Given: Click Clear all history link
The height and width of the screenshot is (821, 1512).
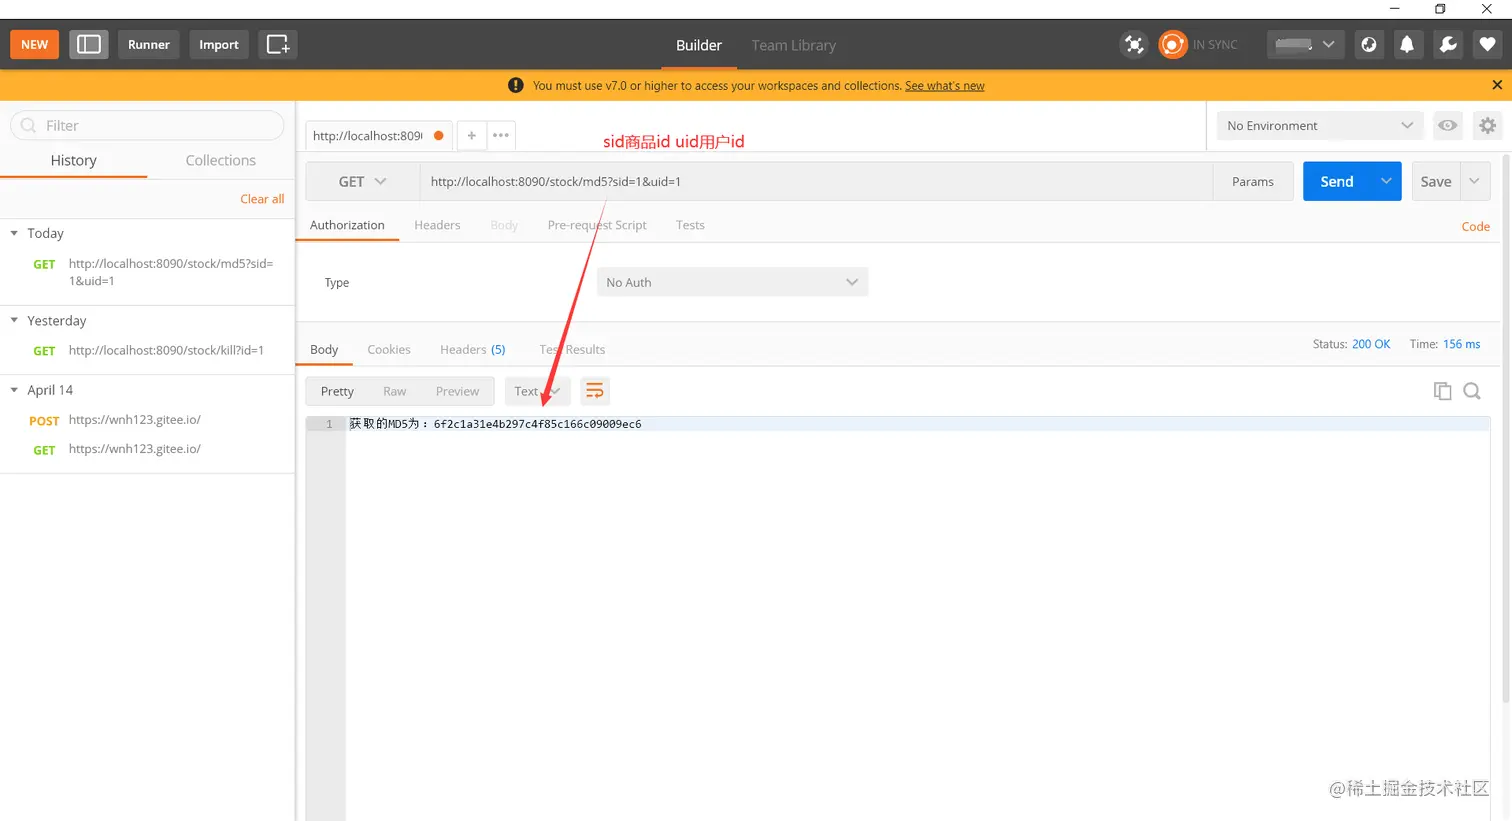Looking at the screenshot, I should [x=262, y=199].
